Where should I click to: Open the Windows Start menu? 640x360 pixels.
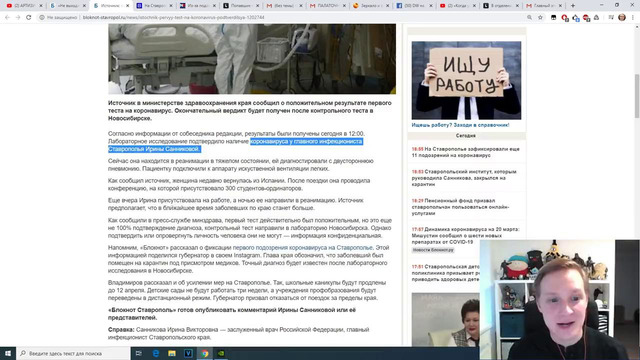point(8,353)
